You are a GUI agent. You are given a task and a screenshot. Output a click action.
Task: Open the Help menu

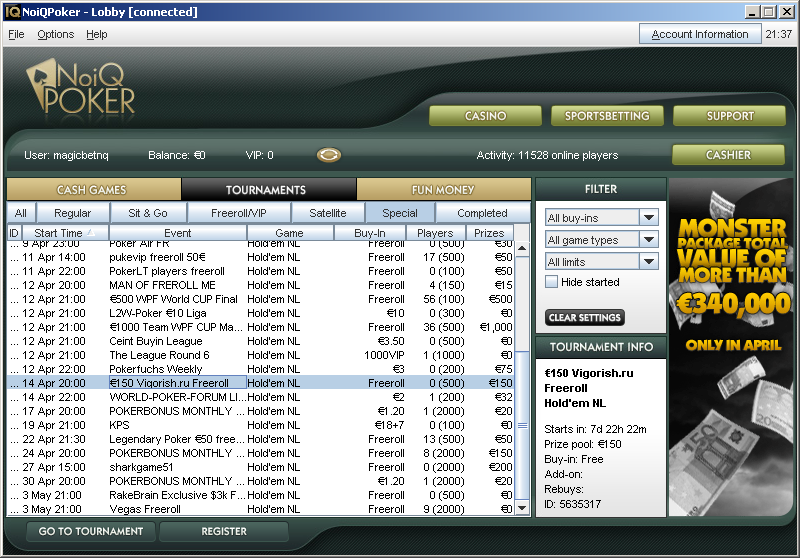click(96, 34)
